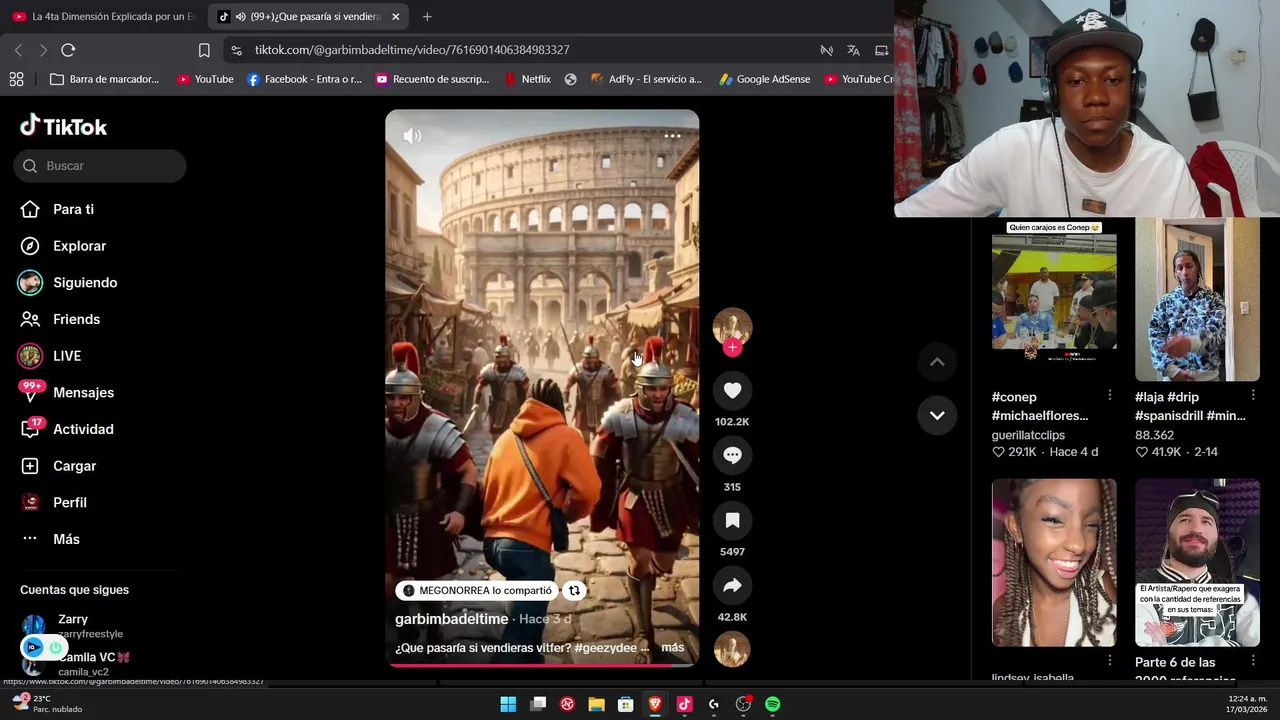The image size is (1280, 720).
Task: Open the #geezydee hashtag
Action: [x=605, y=648]
